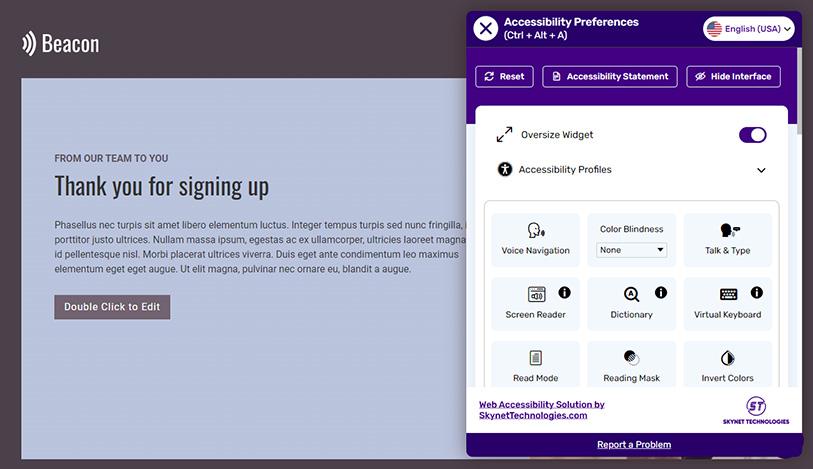The width and height of the screenshot is (813, 469).
Task: Activate Read Mode
Action: pyautogui.click(x=535, y=365)
